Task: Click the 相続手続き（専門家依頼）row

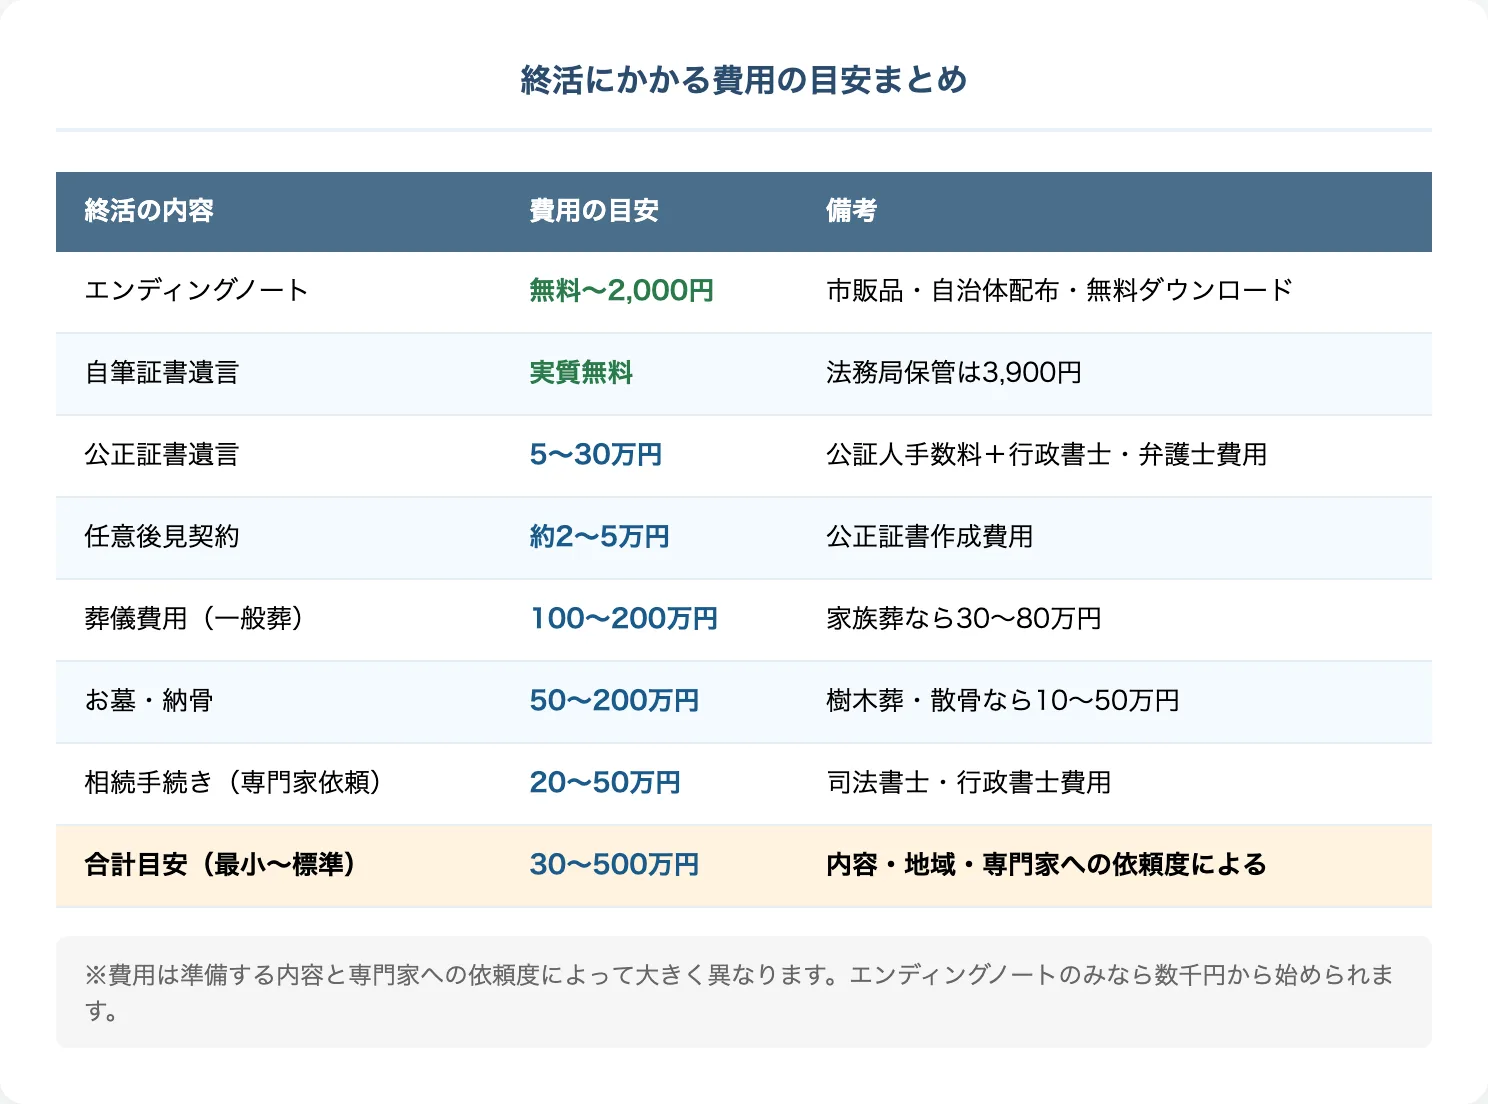Action: (232, 783)
